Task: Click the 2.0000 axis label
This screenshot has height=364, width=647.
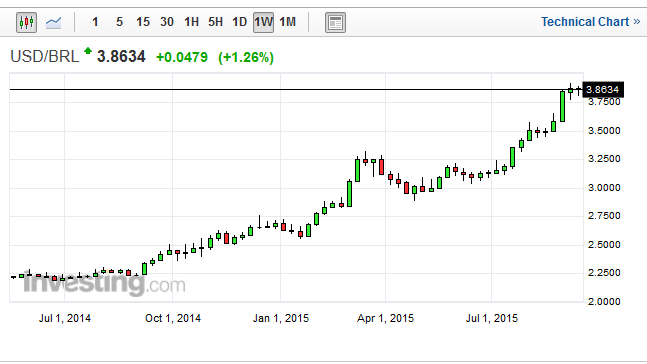Action: tap(604, 302)
